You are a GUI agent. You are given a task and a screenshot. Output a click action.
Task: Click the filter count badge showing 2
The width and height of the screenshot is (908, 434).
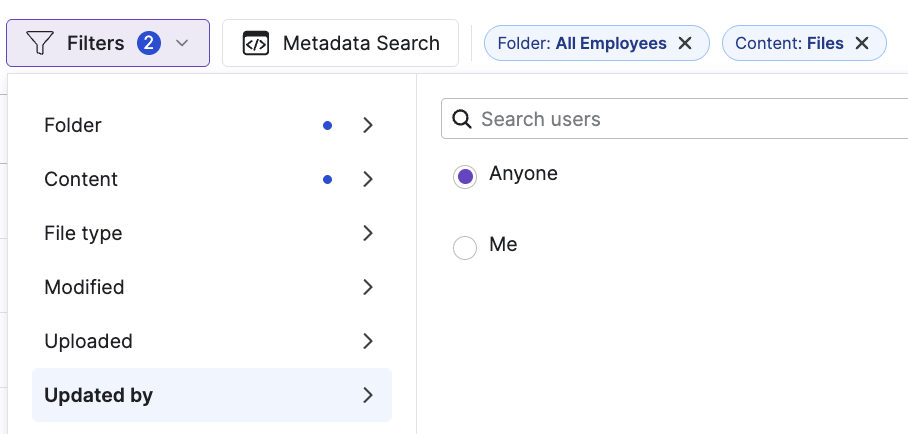pos(149,44)
